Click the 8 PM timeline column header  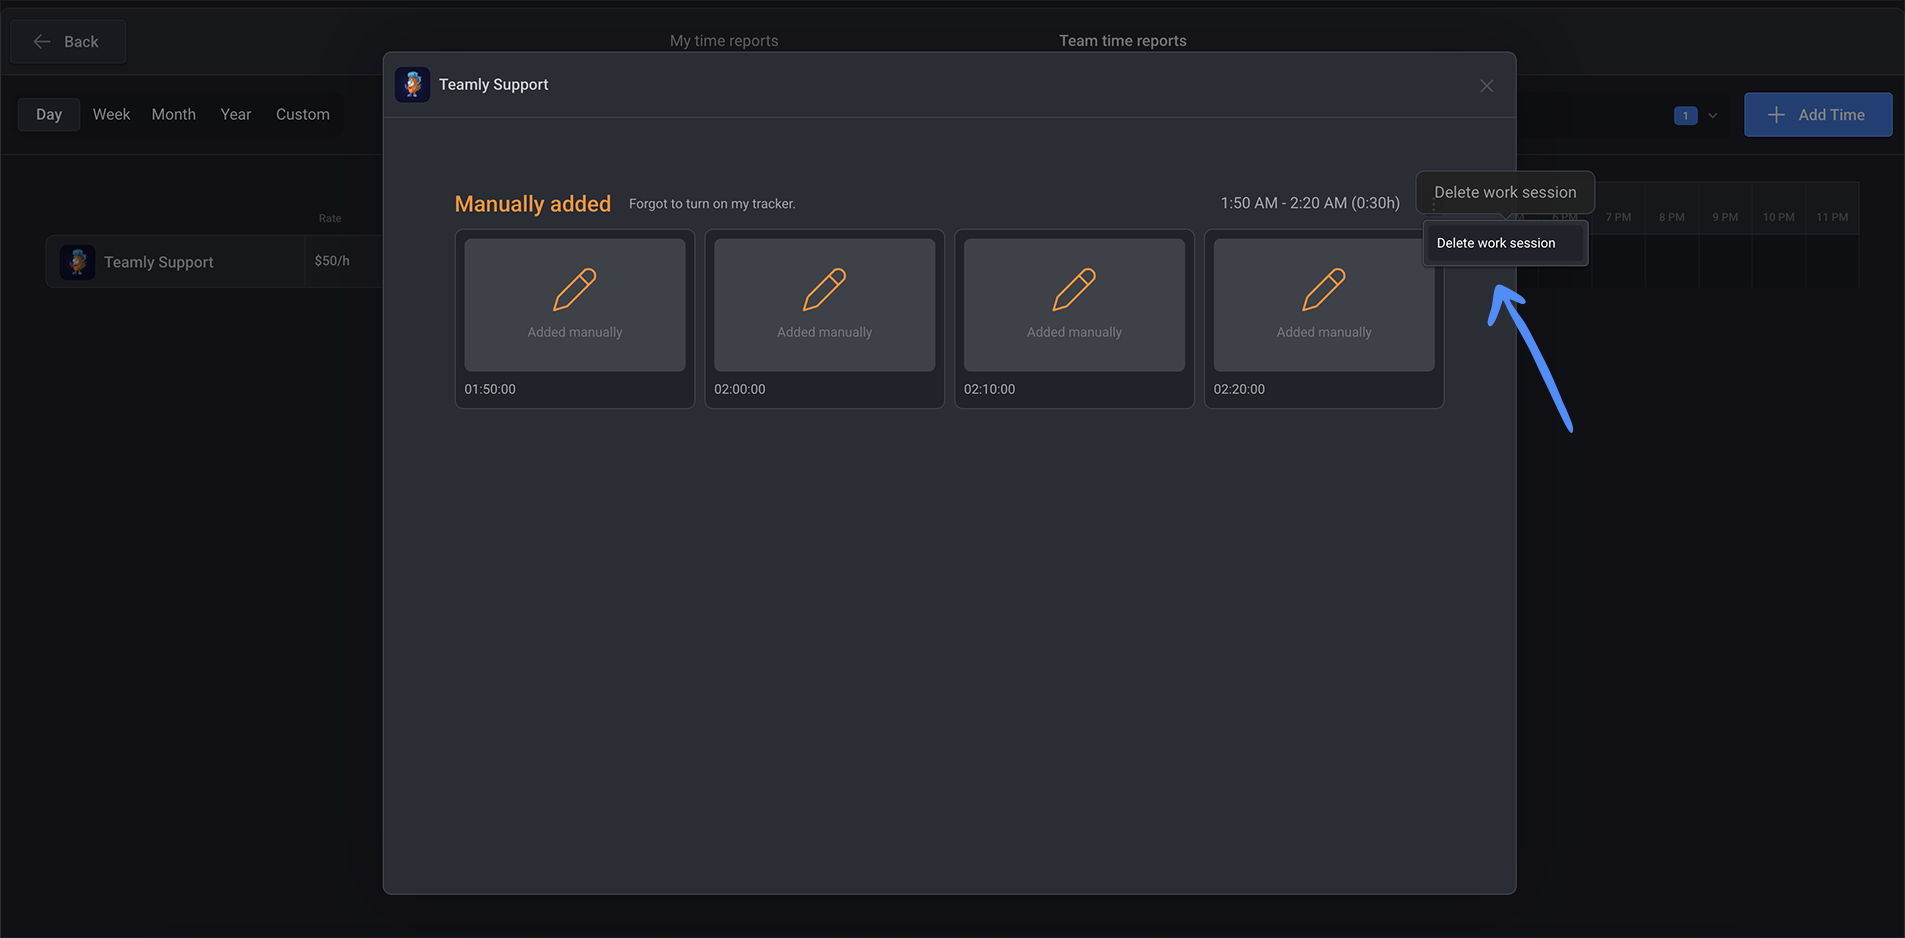(1672, 217)
